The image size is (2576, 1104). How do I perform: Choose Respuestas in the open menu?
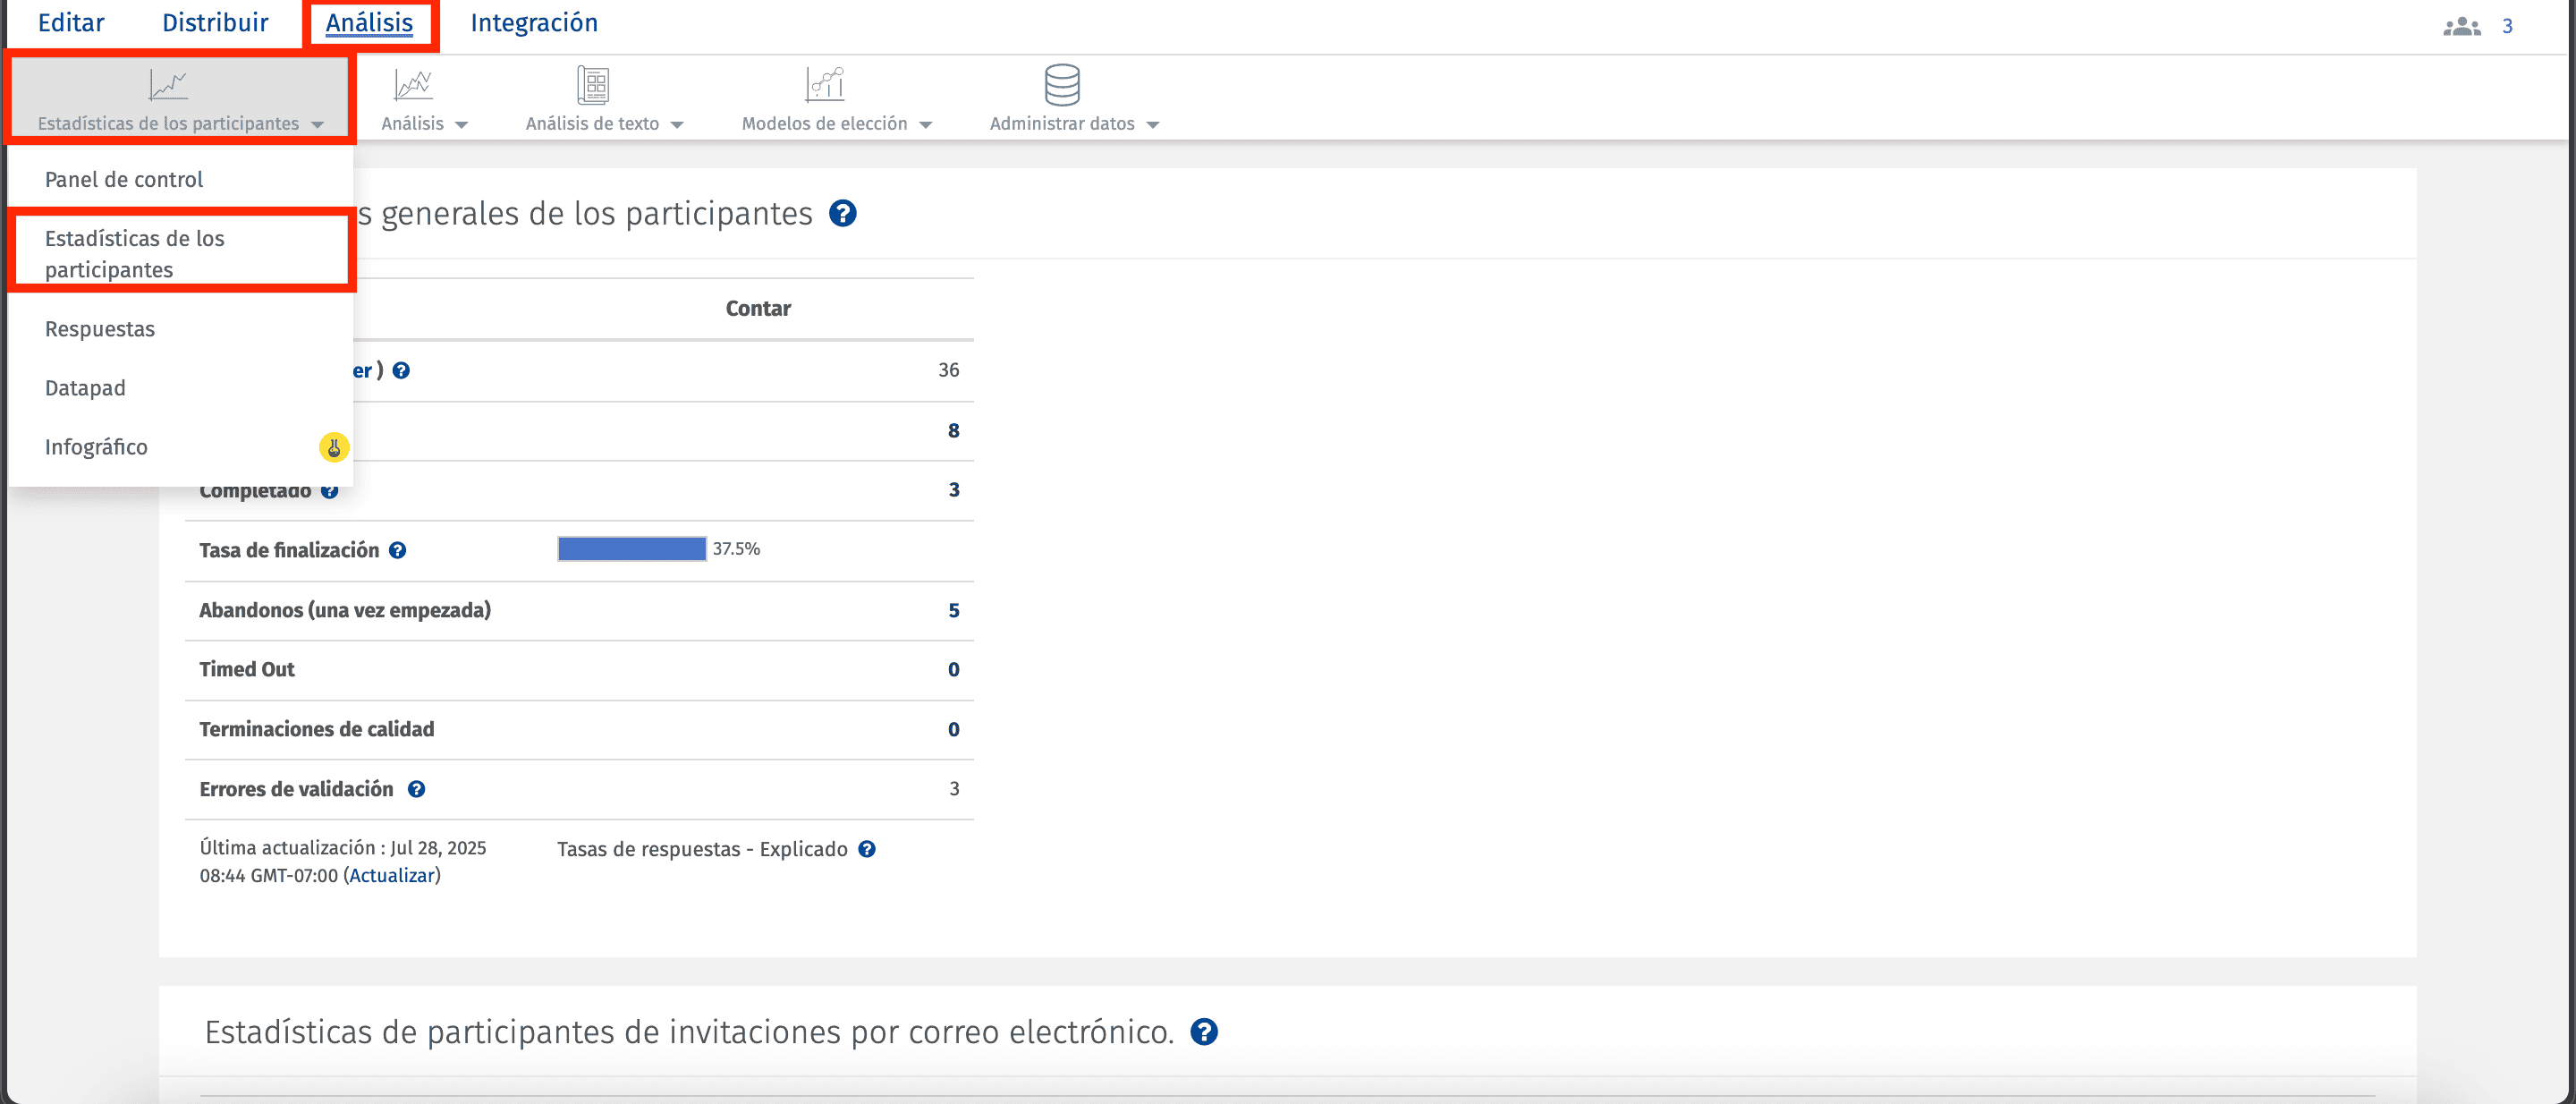coord(100,328)
